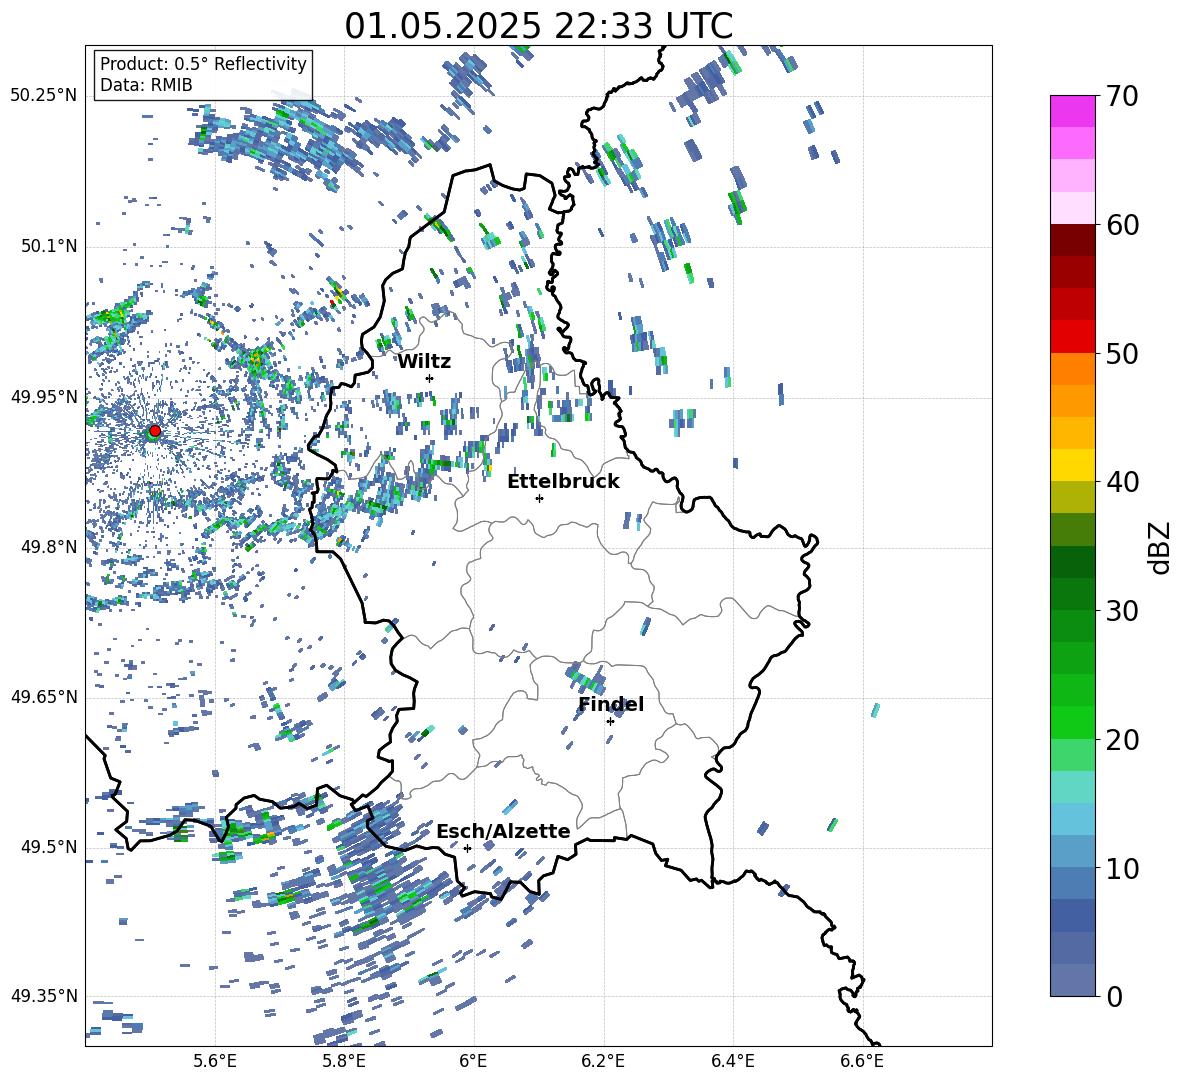Click the colorbar tick value 0
Screen dimensions: 1184x1081
coord(1114,996)
